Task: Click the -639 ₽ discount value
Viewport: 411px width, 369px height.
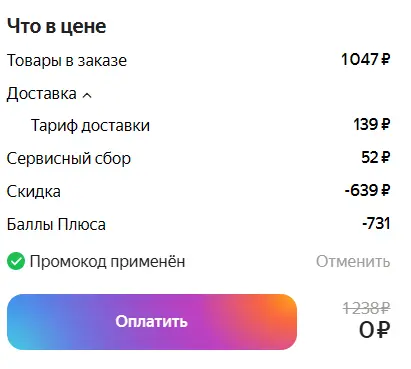Action: 367,191
